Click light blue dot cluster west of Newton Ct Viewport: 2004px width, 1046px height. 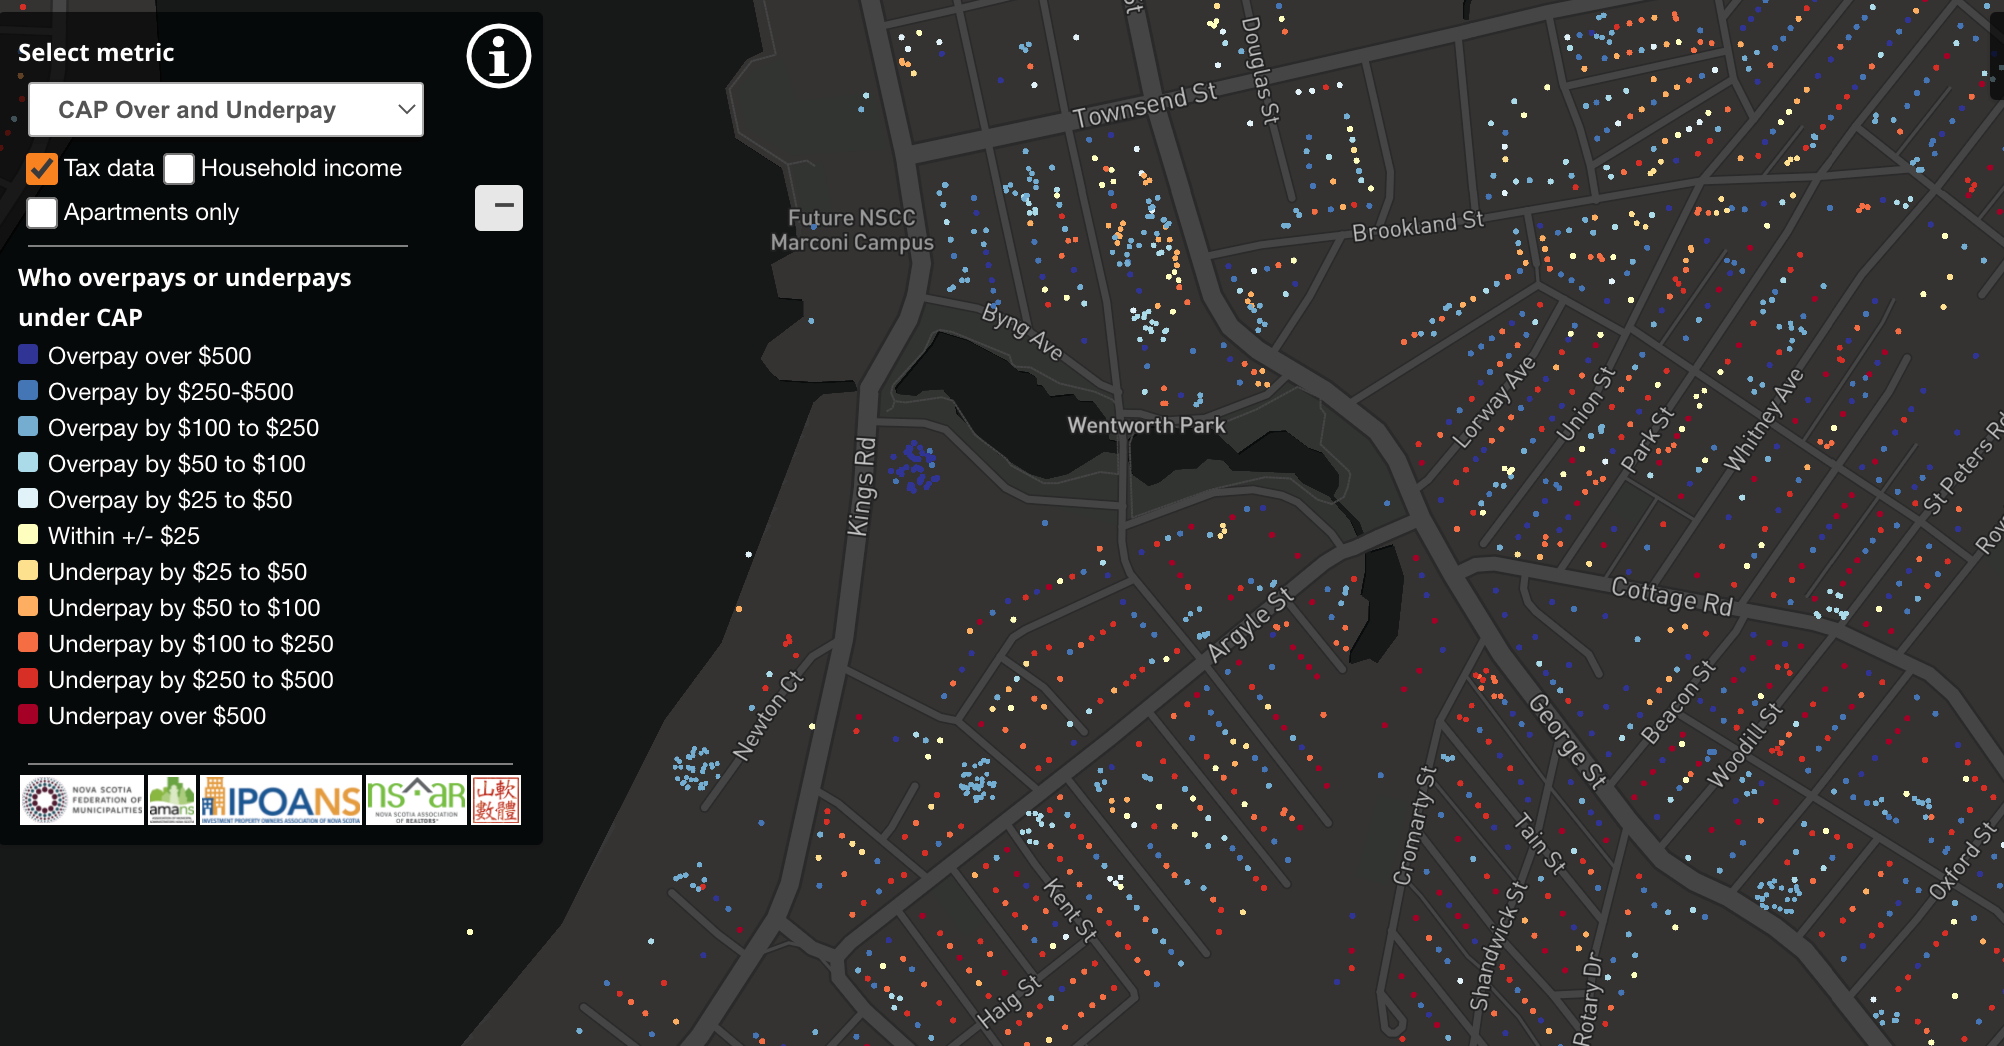coord(696,768)
